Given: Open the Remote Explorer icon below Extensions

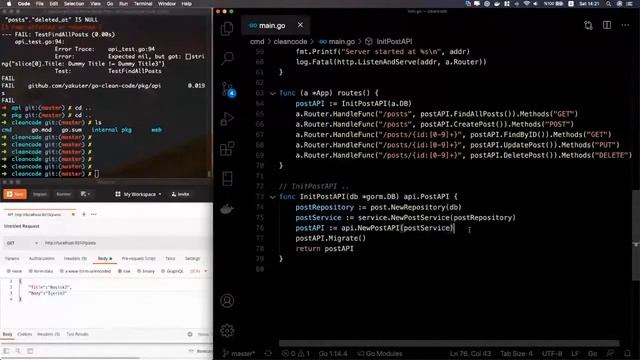Looking at the screenshot, I should (227, 179).
